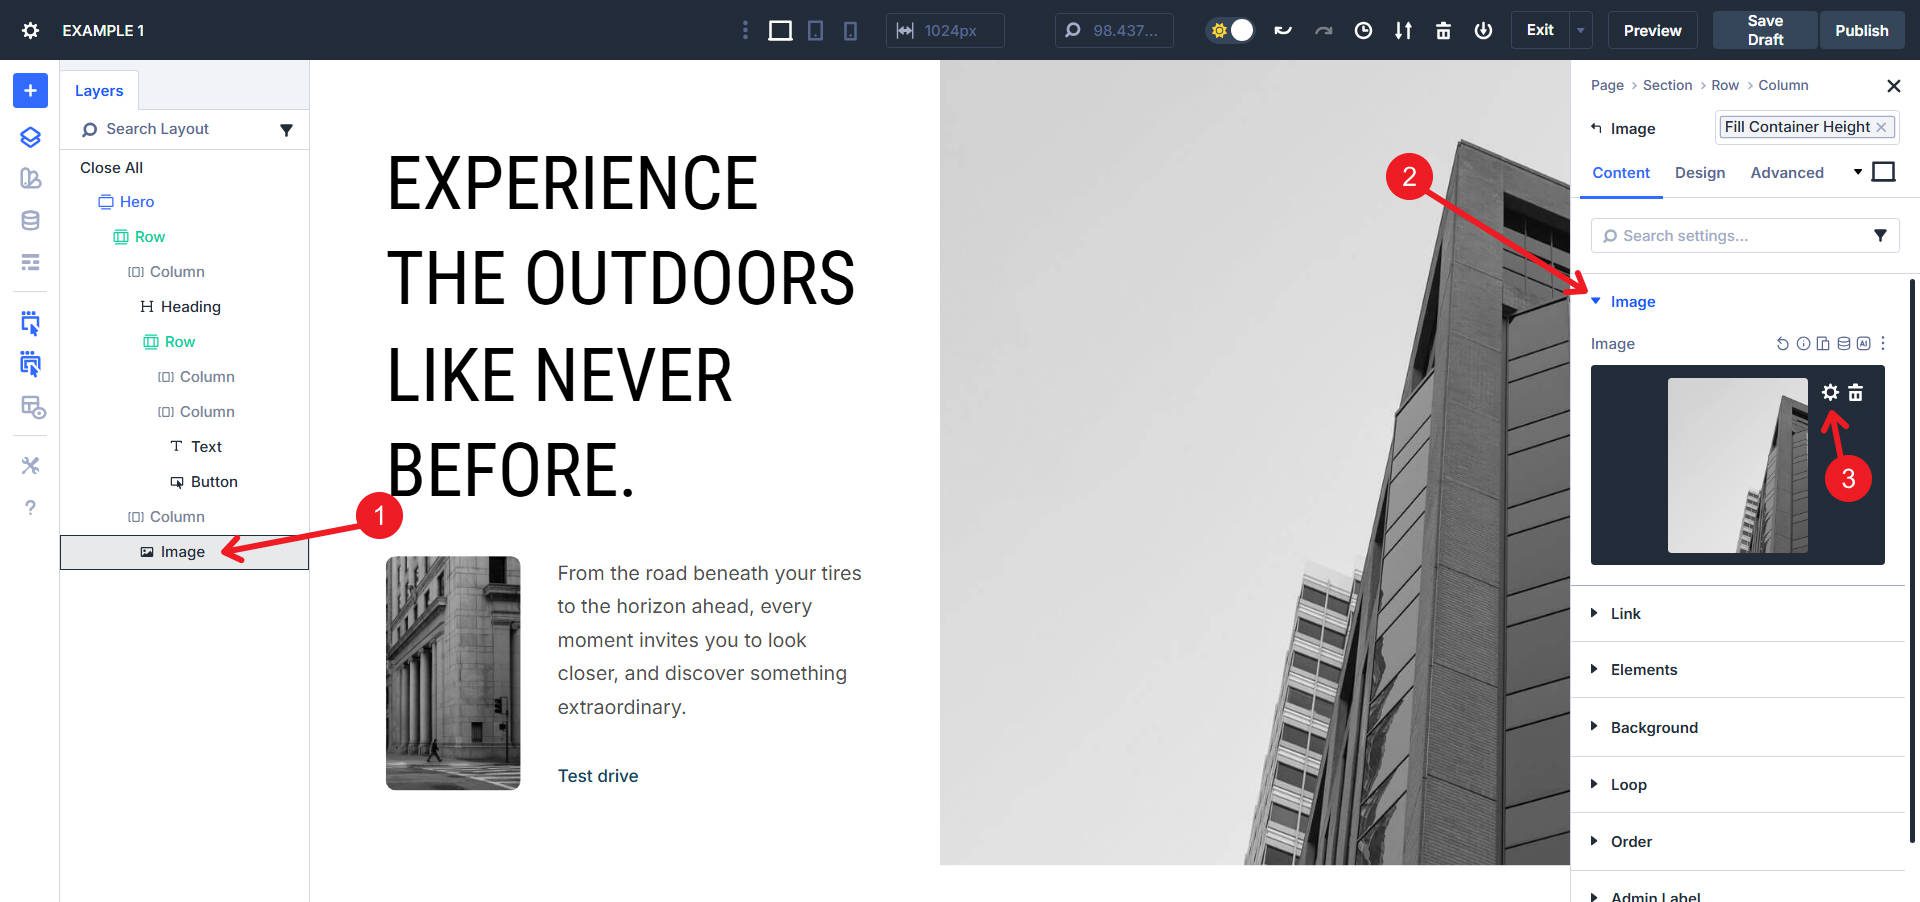Switch to the Advanced tab

click(x=1787, y=172)
